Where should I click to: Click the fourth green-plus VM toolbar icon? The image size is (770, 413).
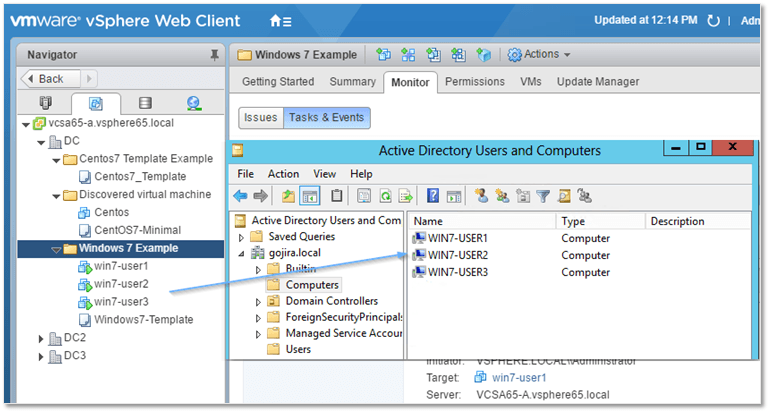point(458,55)
